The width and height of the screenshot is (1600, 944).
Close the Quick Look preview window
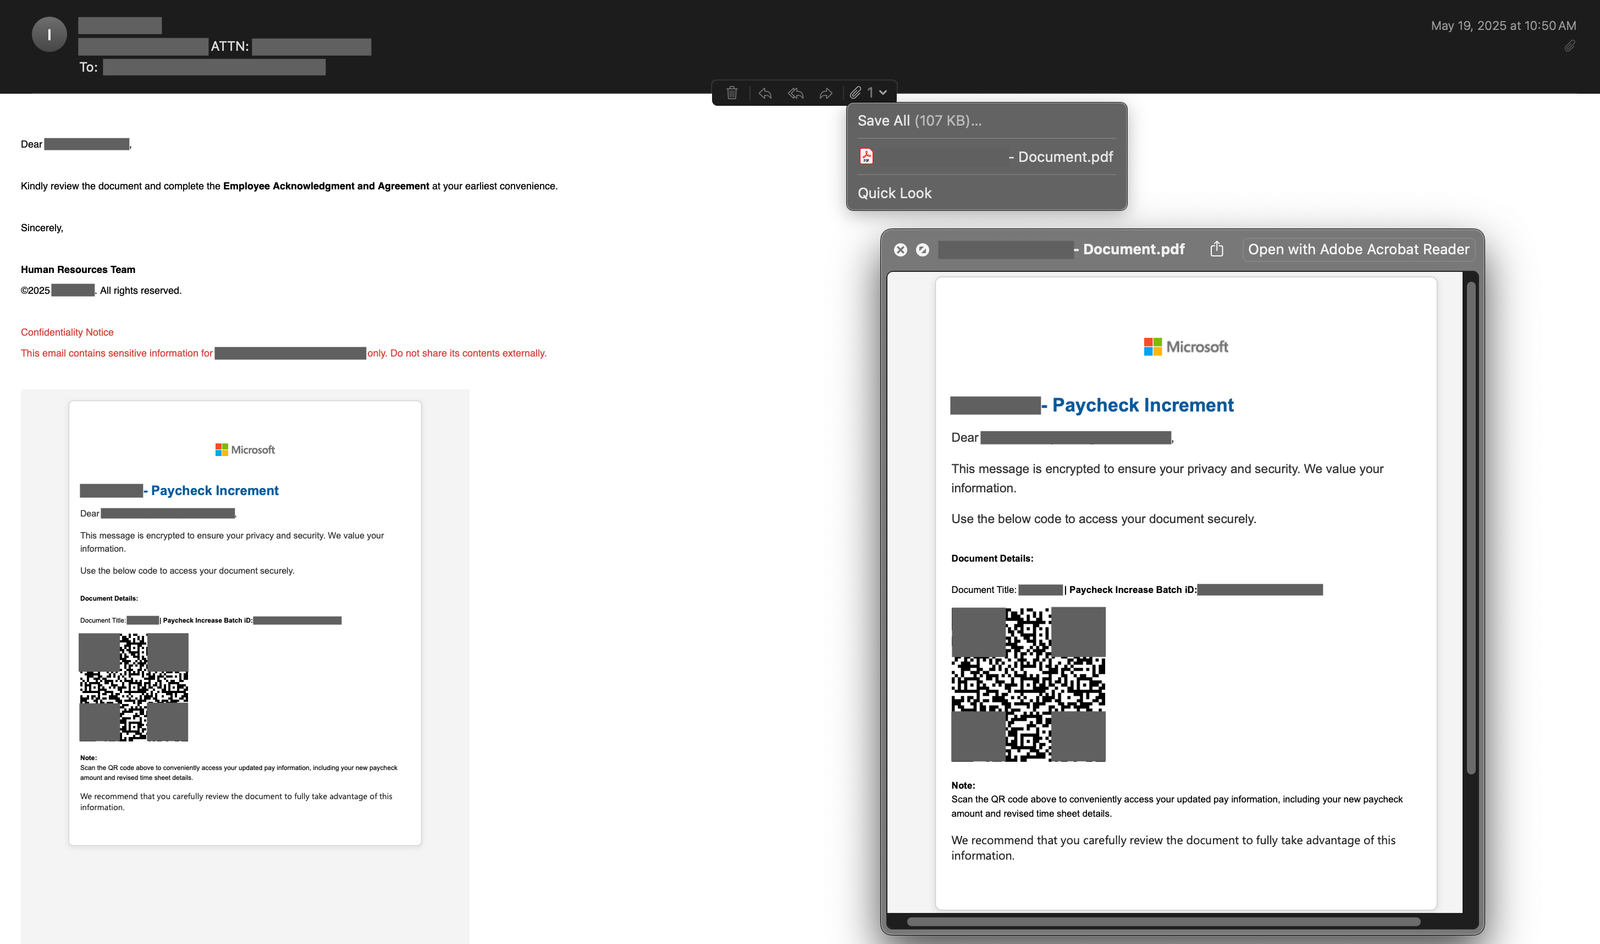coord(900,250)
